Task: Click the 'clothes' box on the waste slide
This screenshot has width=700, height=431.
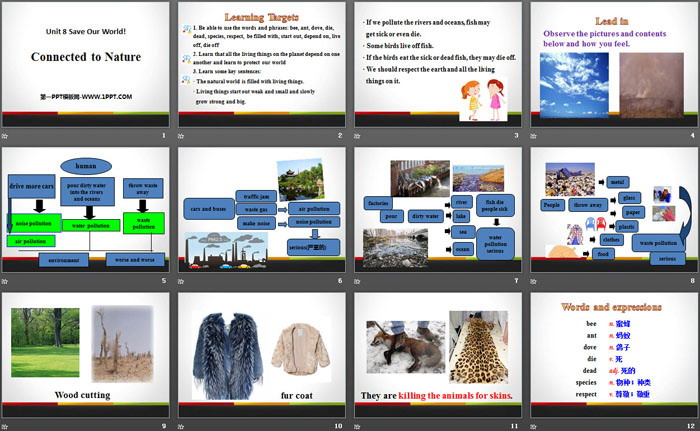Action: pyautogui.click(x=613, y=239)
